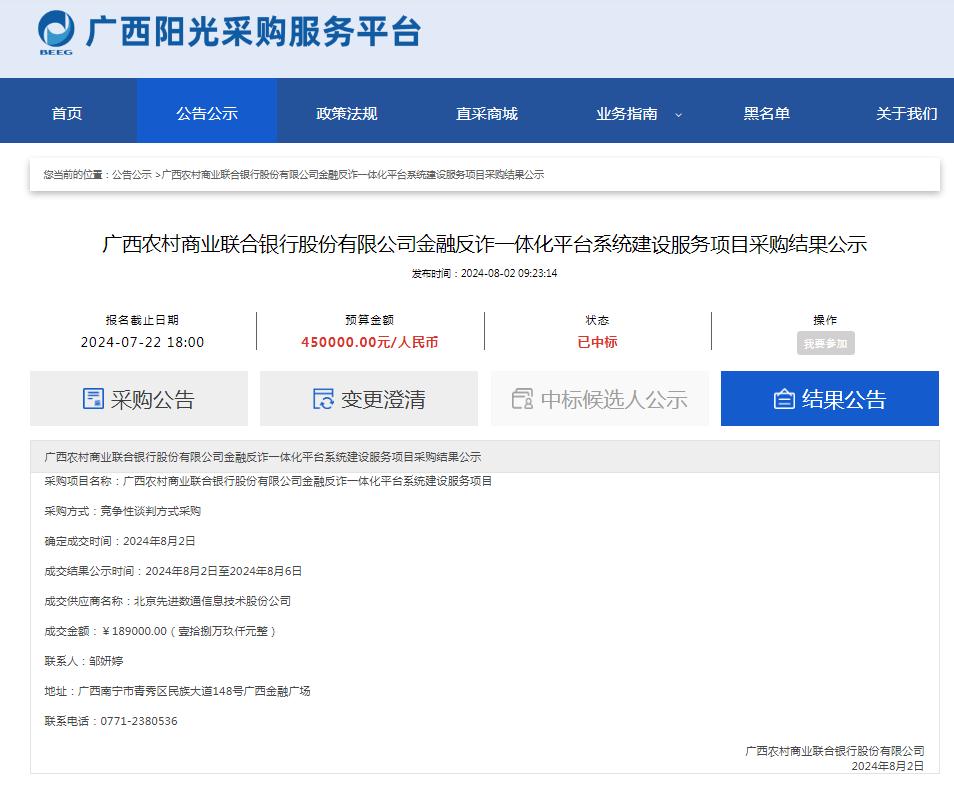
Task: Click the 报名截止日期 label
Action: pos(142,320)
